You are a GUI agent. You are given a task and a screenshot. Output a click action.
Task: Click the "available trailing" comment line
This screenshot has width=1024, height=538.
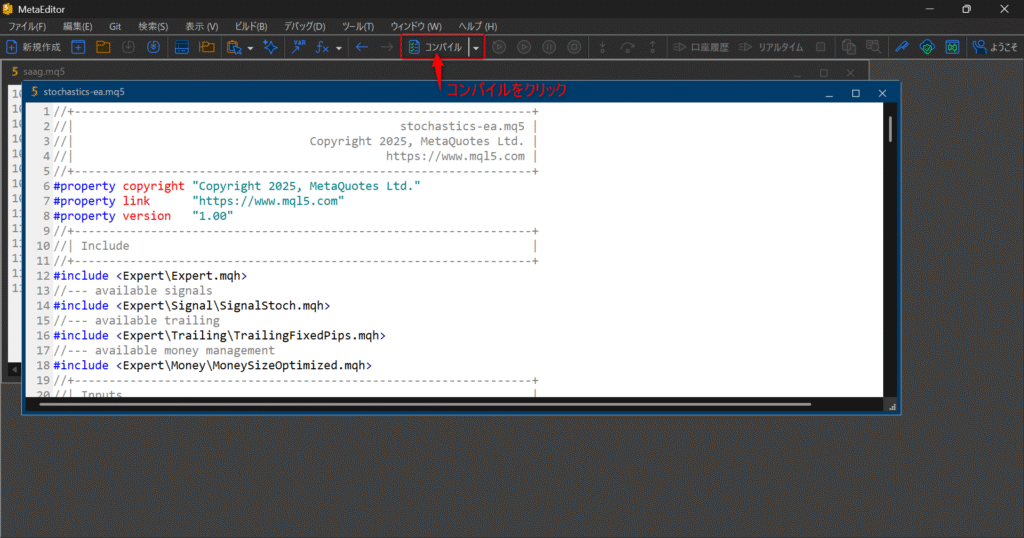136,321
